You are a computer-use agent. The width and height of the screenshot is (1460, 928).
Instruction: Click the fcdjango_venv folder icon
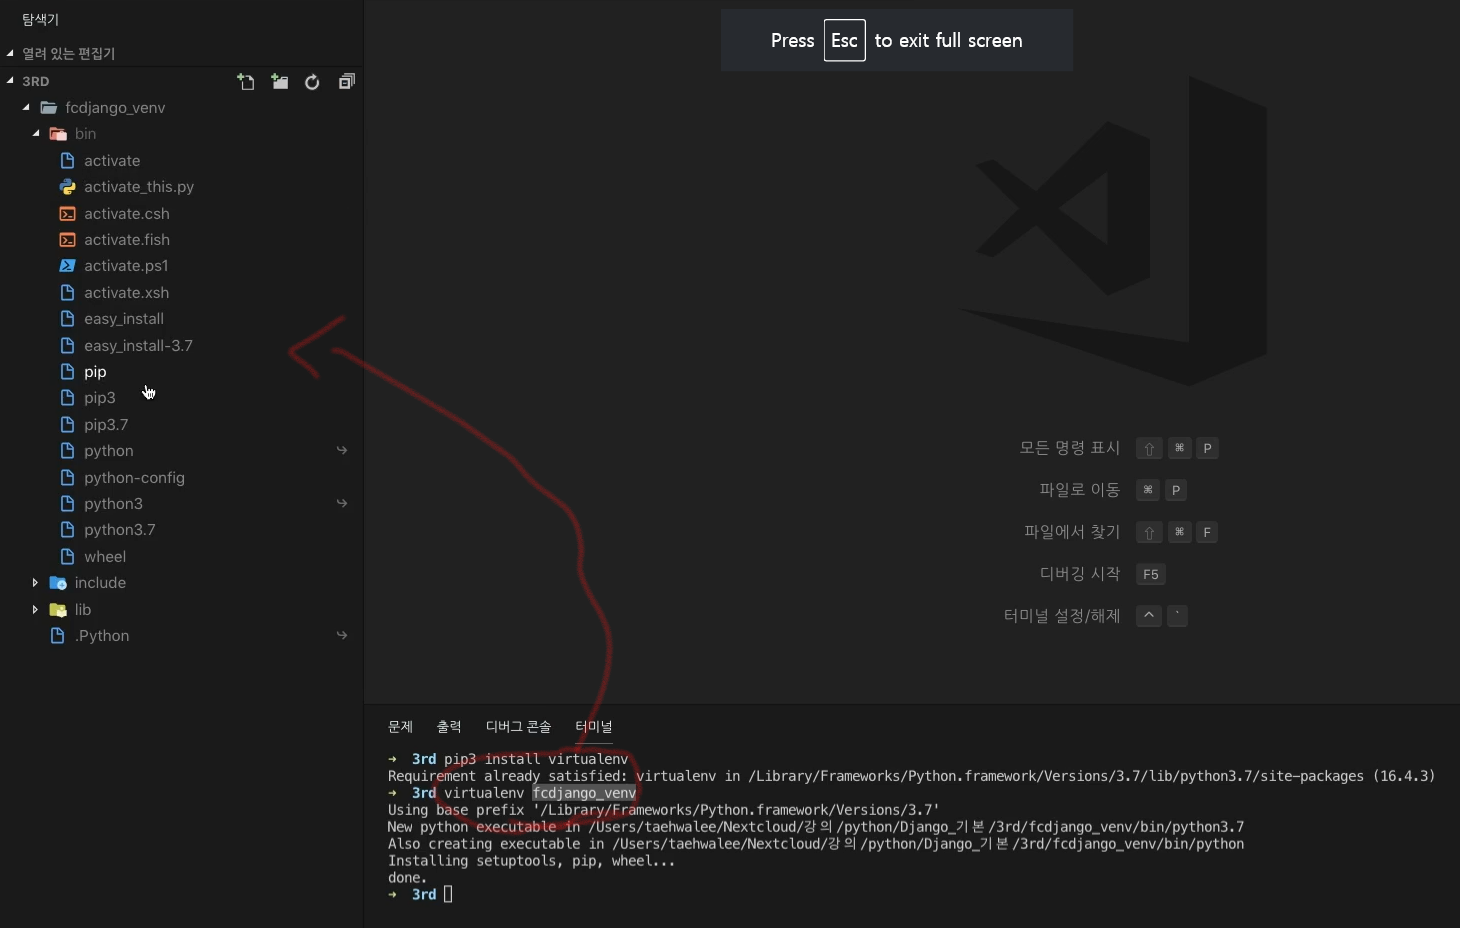48,108
